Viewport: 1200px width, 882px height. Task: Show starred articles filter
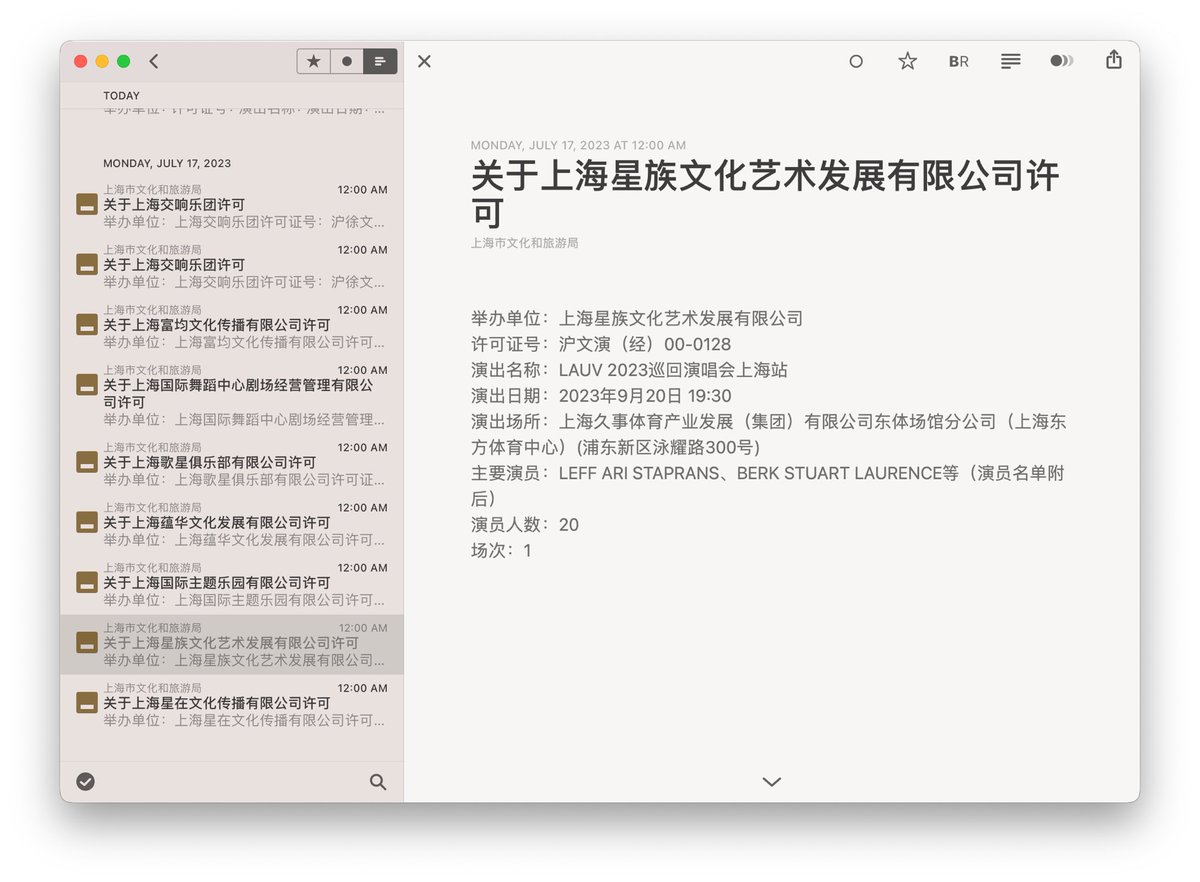pyautogui.click(x=314, y=61)
